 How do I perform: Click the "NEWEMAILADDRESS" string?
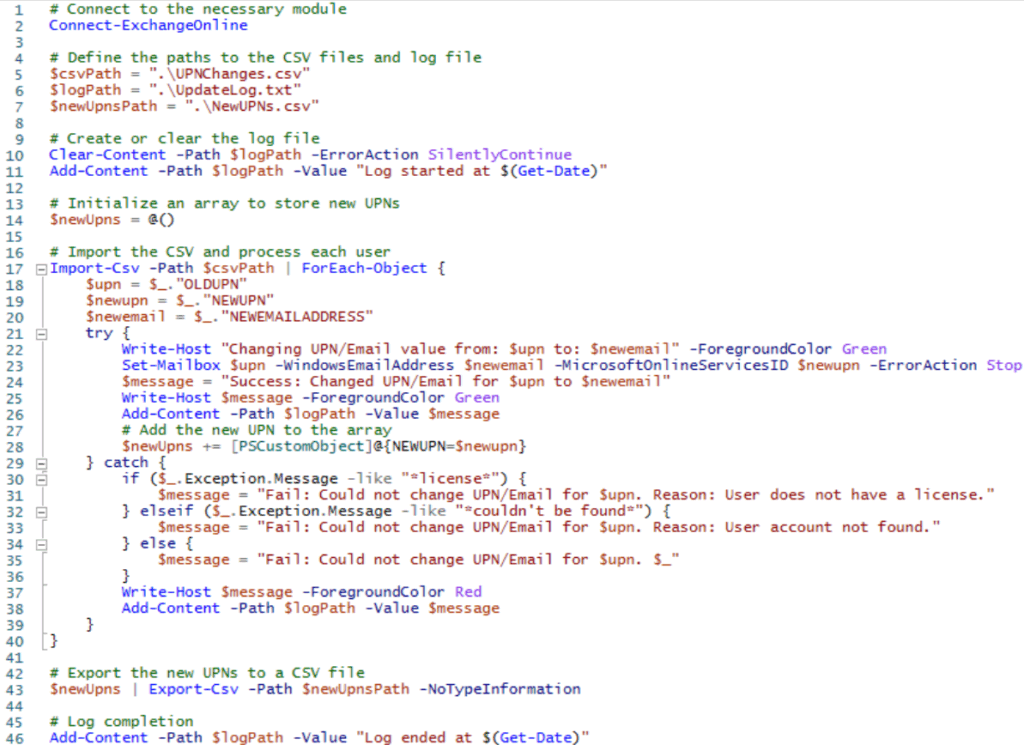[x=296, y=317]
